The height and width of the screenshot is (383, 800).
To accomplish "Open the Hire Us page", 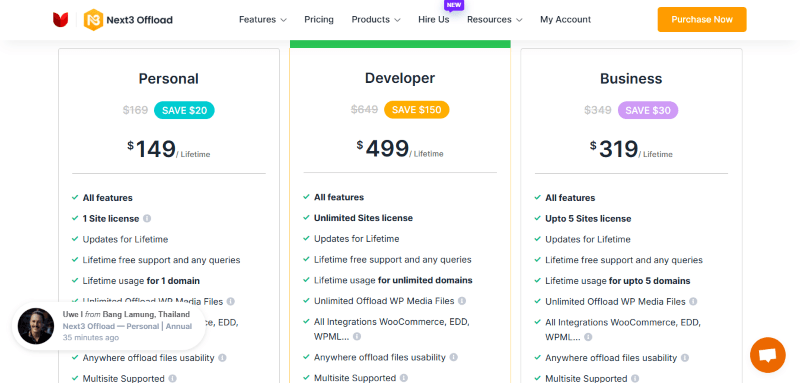I will (x=434, y=20).
